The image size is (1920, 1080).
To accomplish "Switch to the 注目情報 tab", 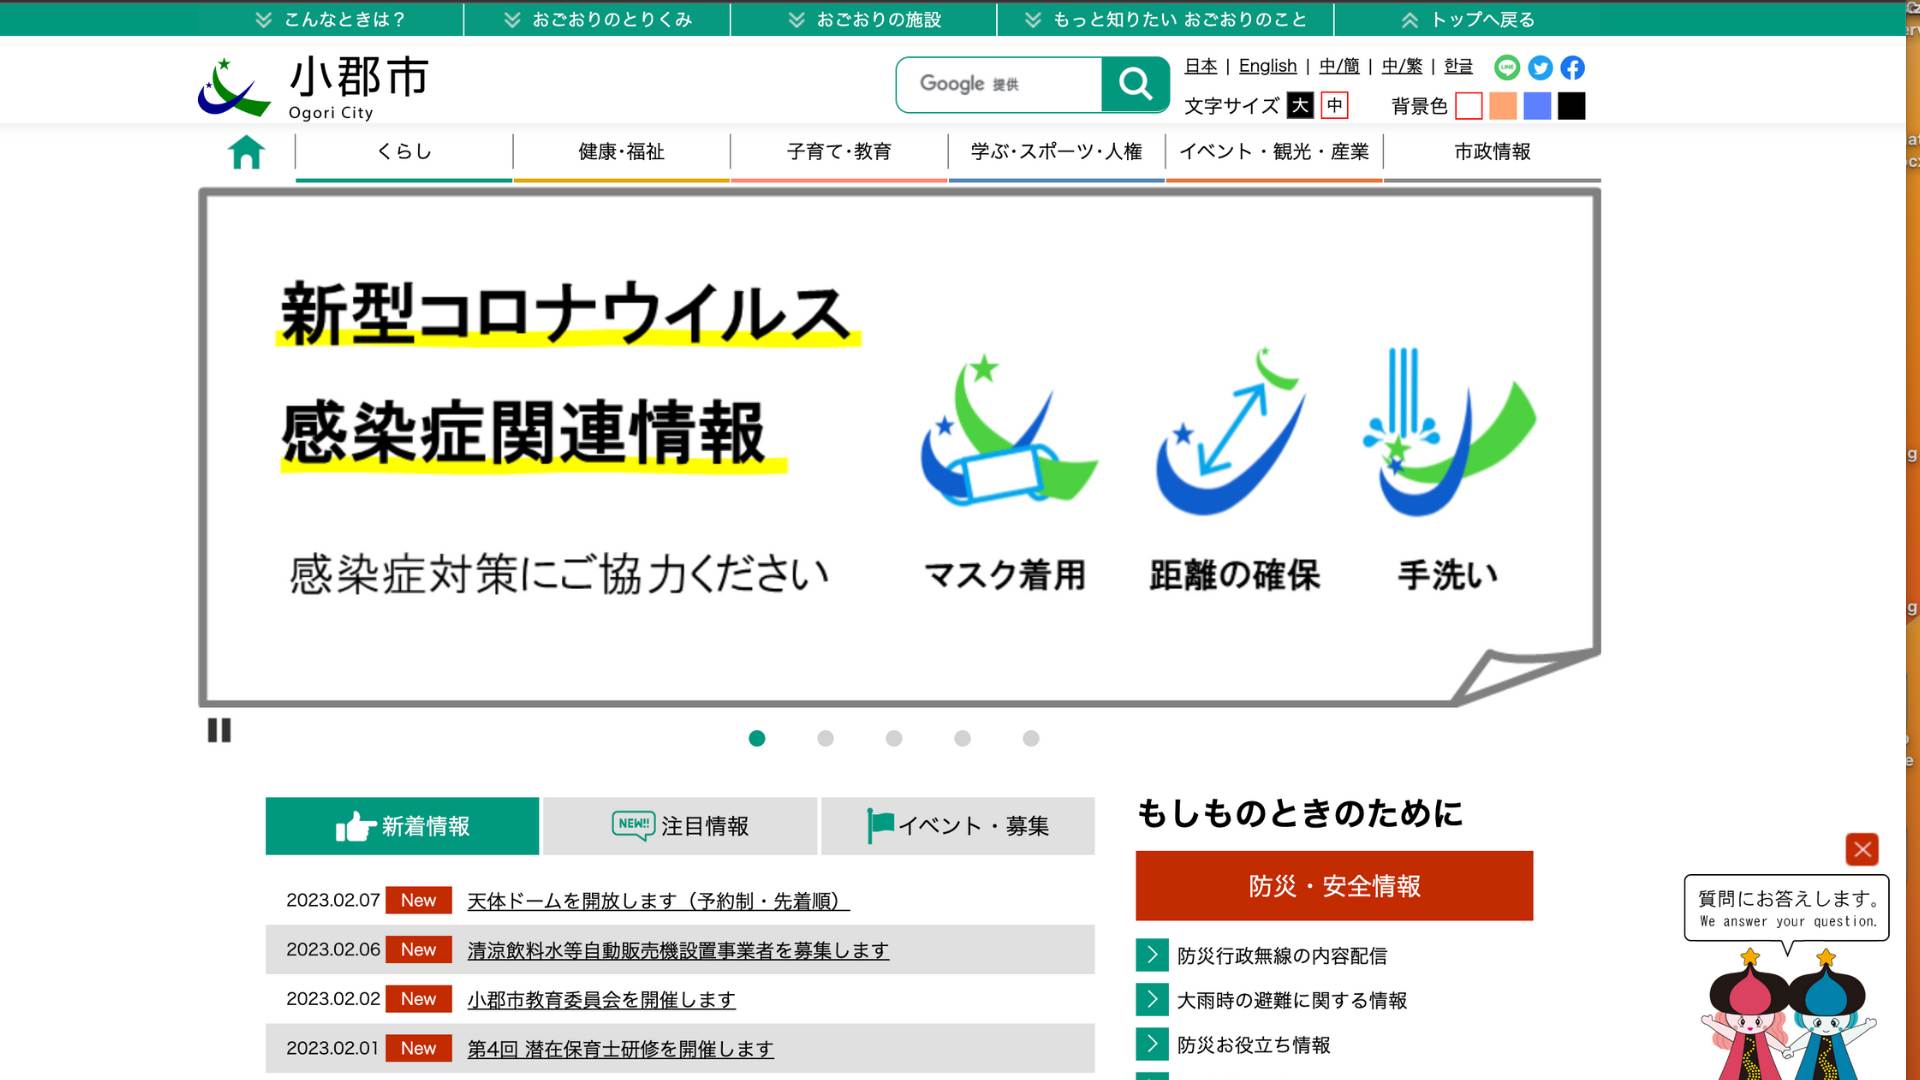I will pos(680,826).
